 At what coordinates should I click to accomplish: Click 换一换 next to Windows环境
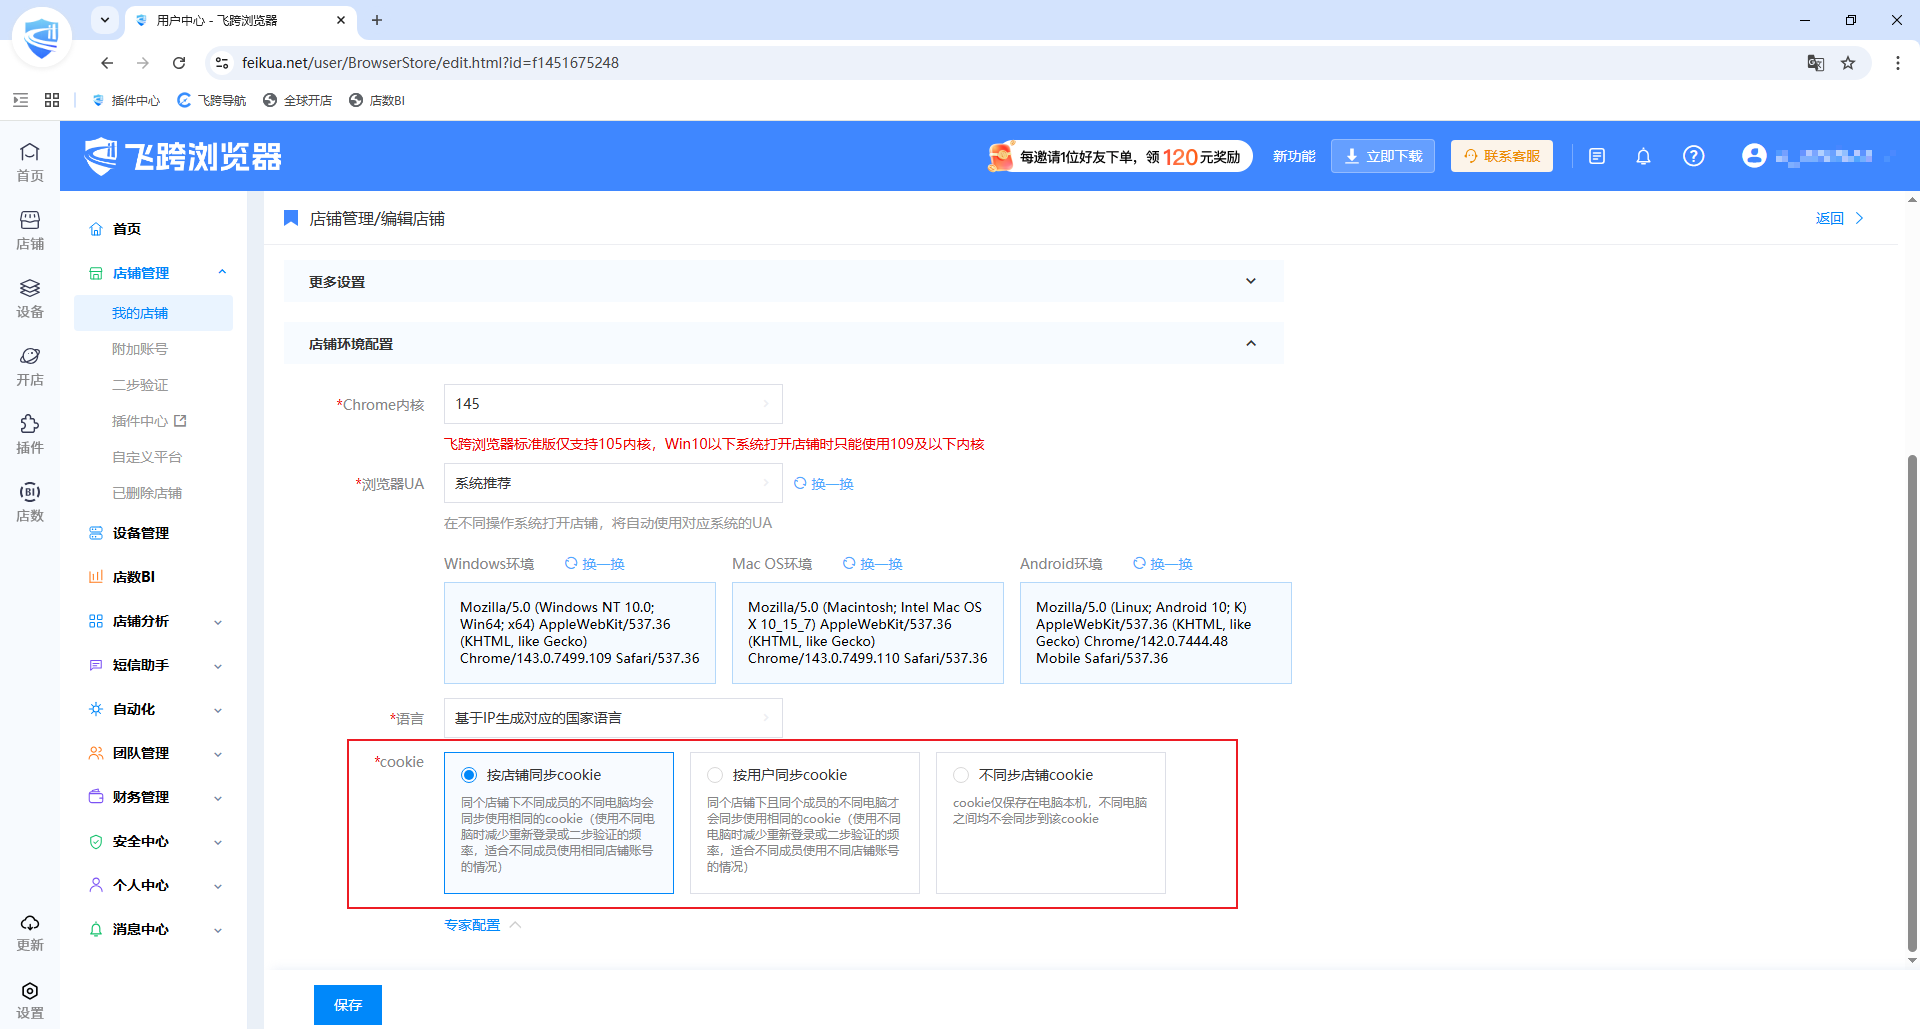click(x=595, y=564)
